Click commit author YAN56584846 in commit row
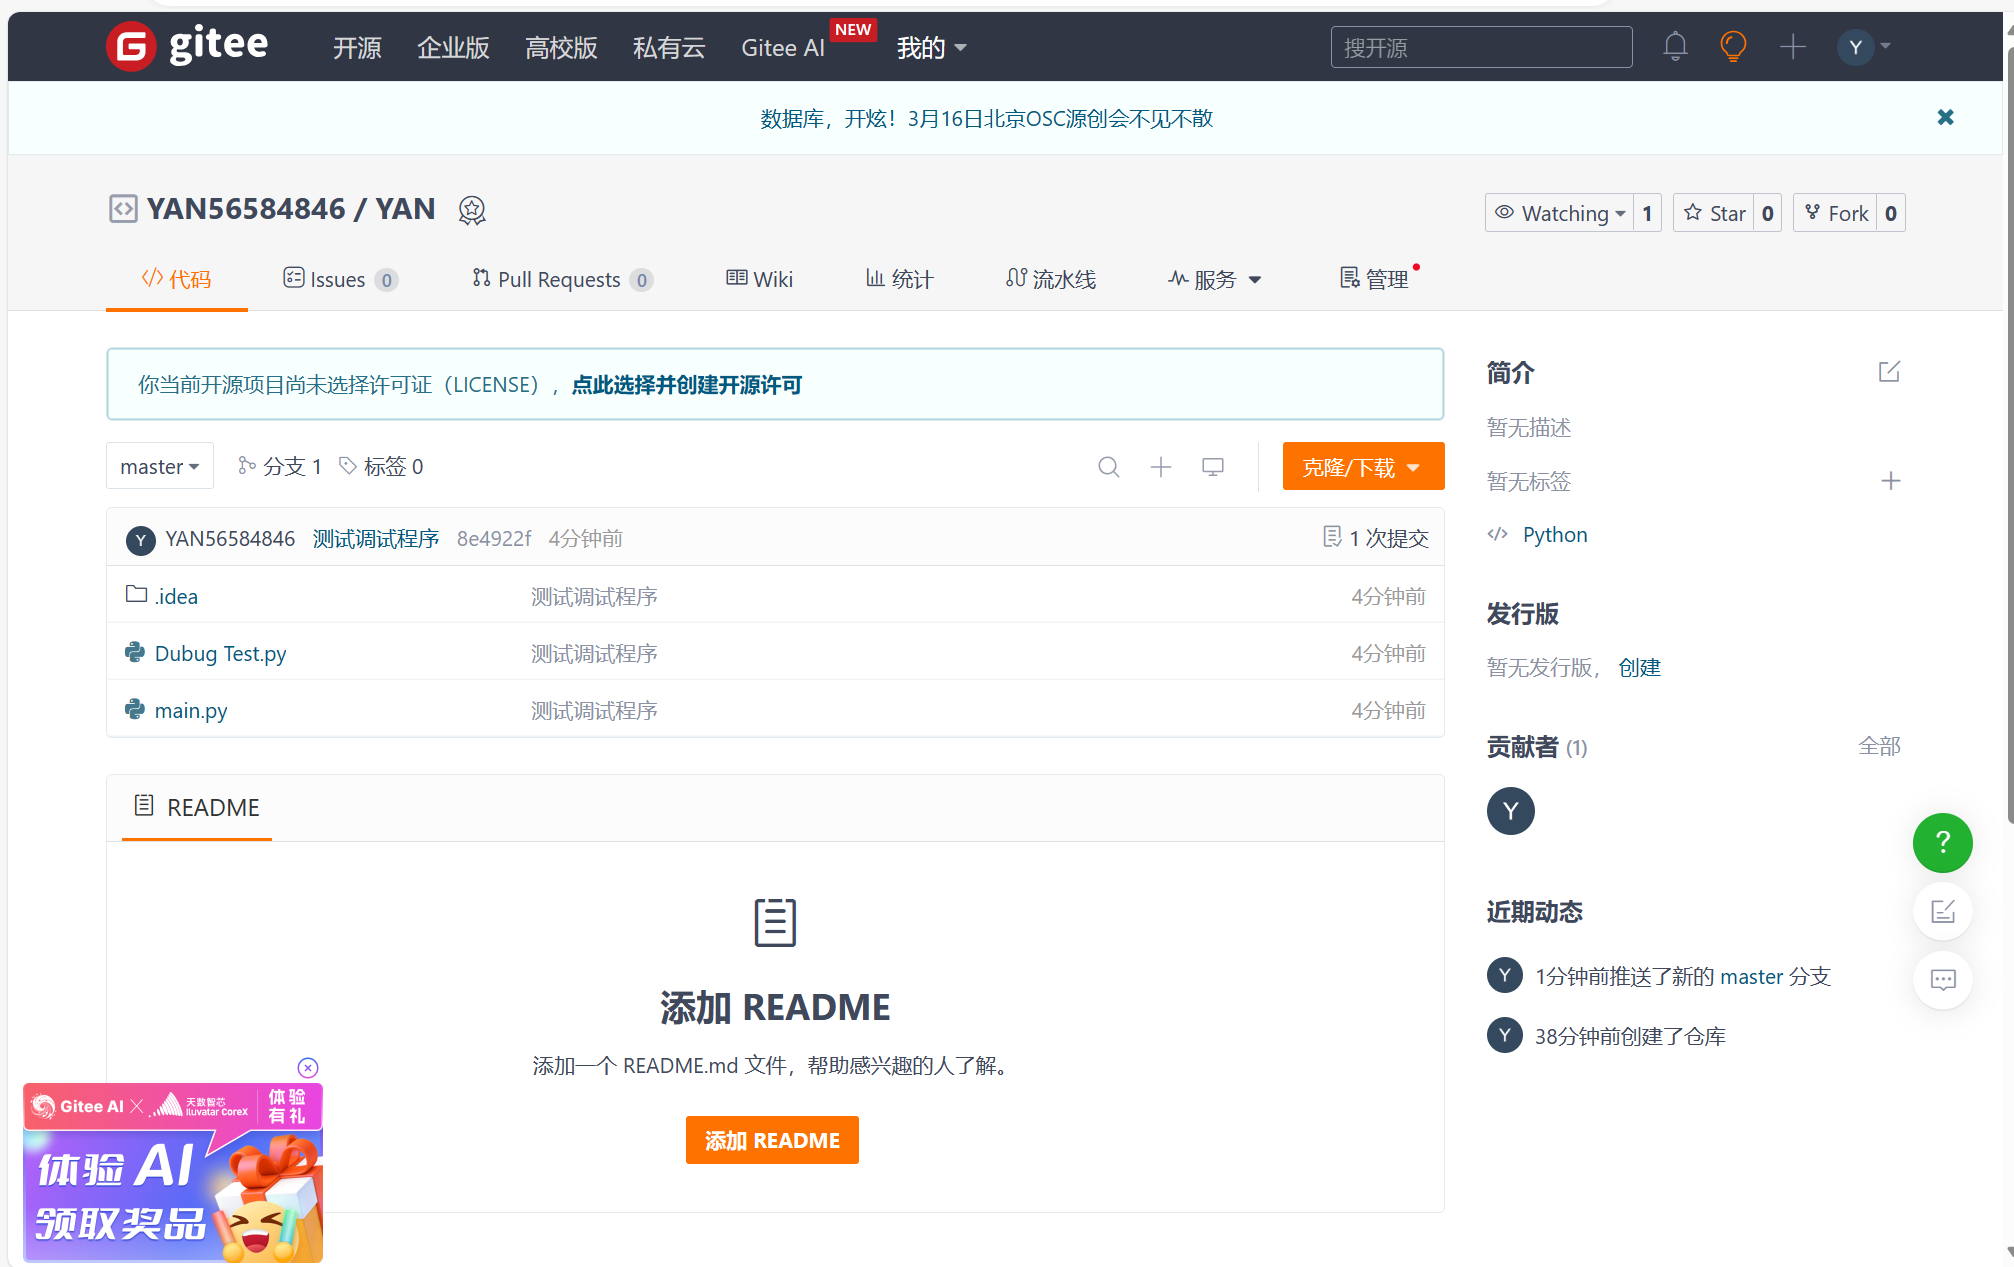The height and width of the screenshot is (1267, 2014). tap(230, 539)
